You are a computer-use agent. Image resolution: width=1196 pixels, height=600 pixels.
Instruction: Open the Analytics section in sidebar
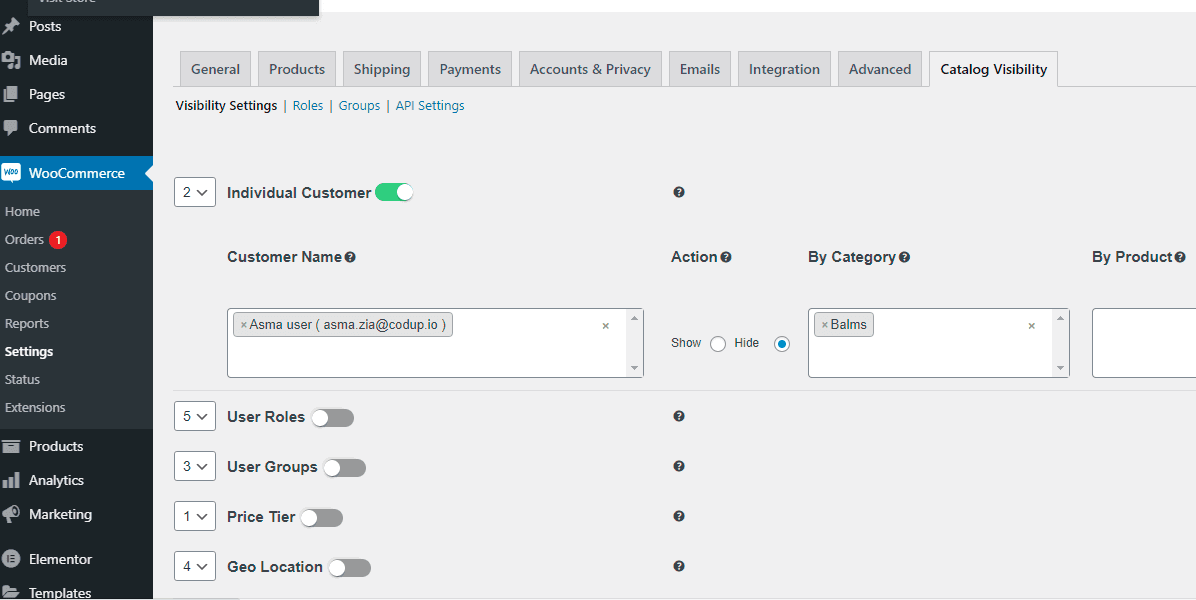(x=55, y=480)
